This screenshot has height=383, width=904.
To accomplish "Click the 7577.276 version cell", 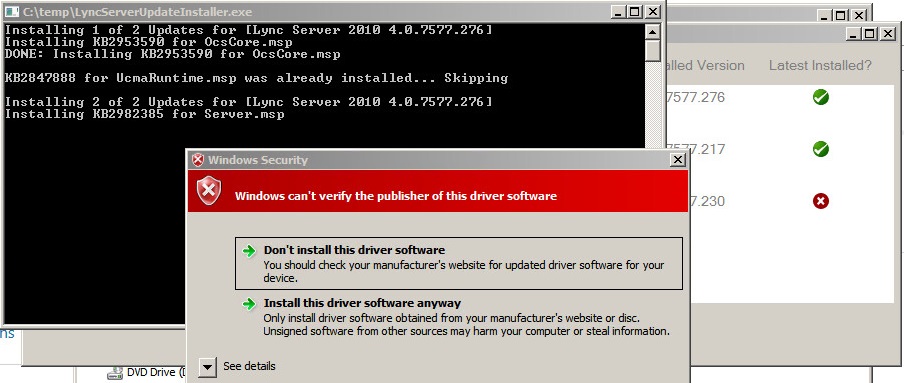I will tap(695, 97).
